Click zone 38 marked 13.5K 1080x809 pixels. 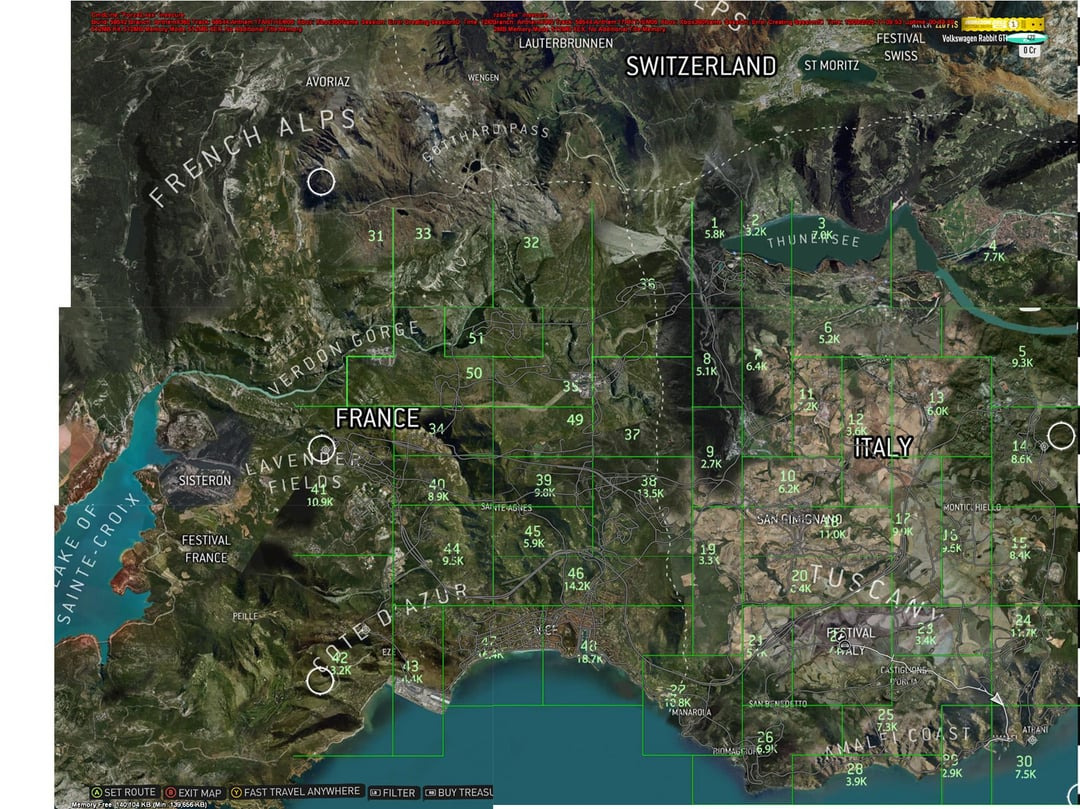650,487
